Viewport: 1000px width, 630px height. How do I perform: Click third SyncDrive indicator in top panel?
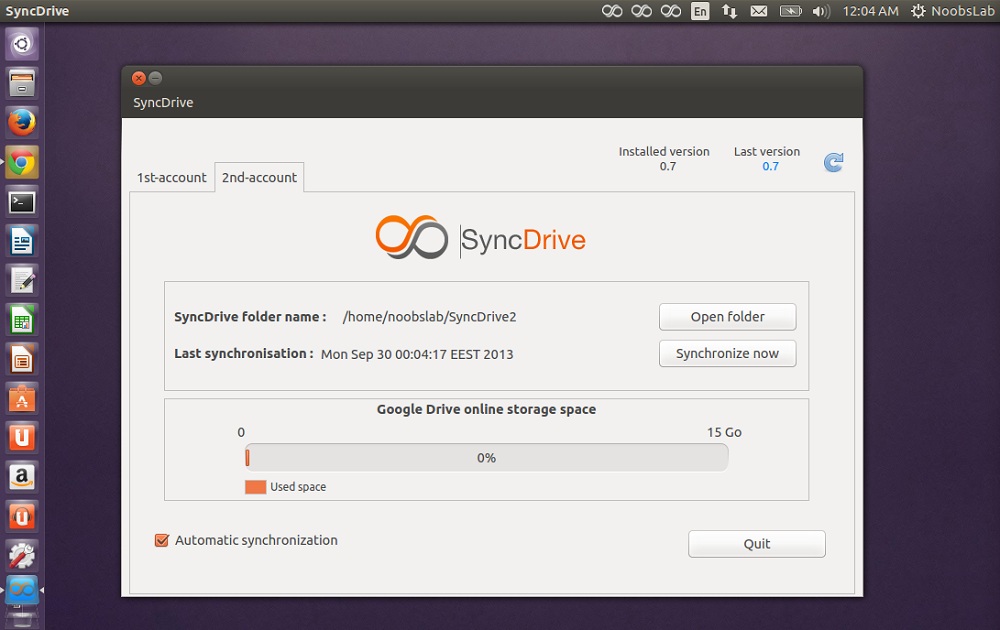click(671, 11)
